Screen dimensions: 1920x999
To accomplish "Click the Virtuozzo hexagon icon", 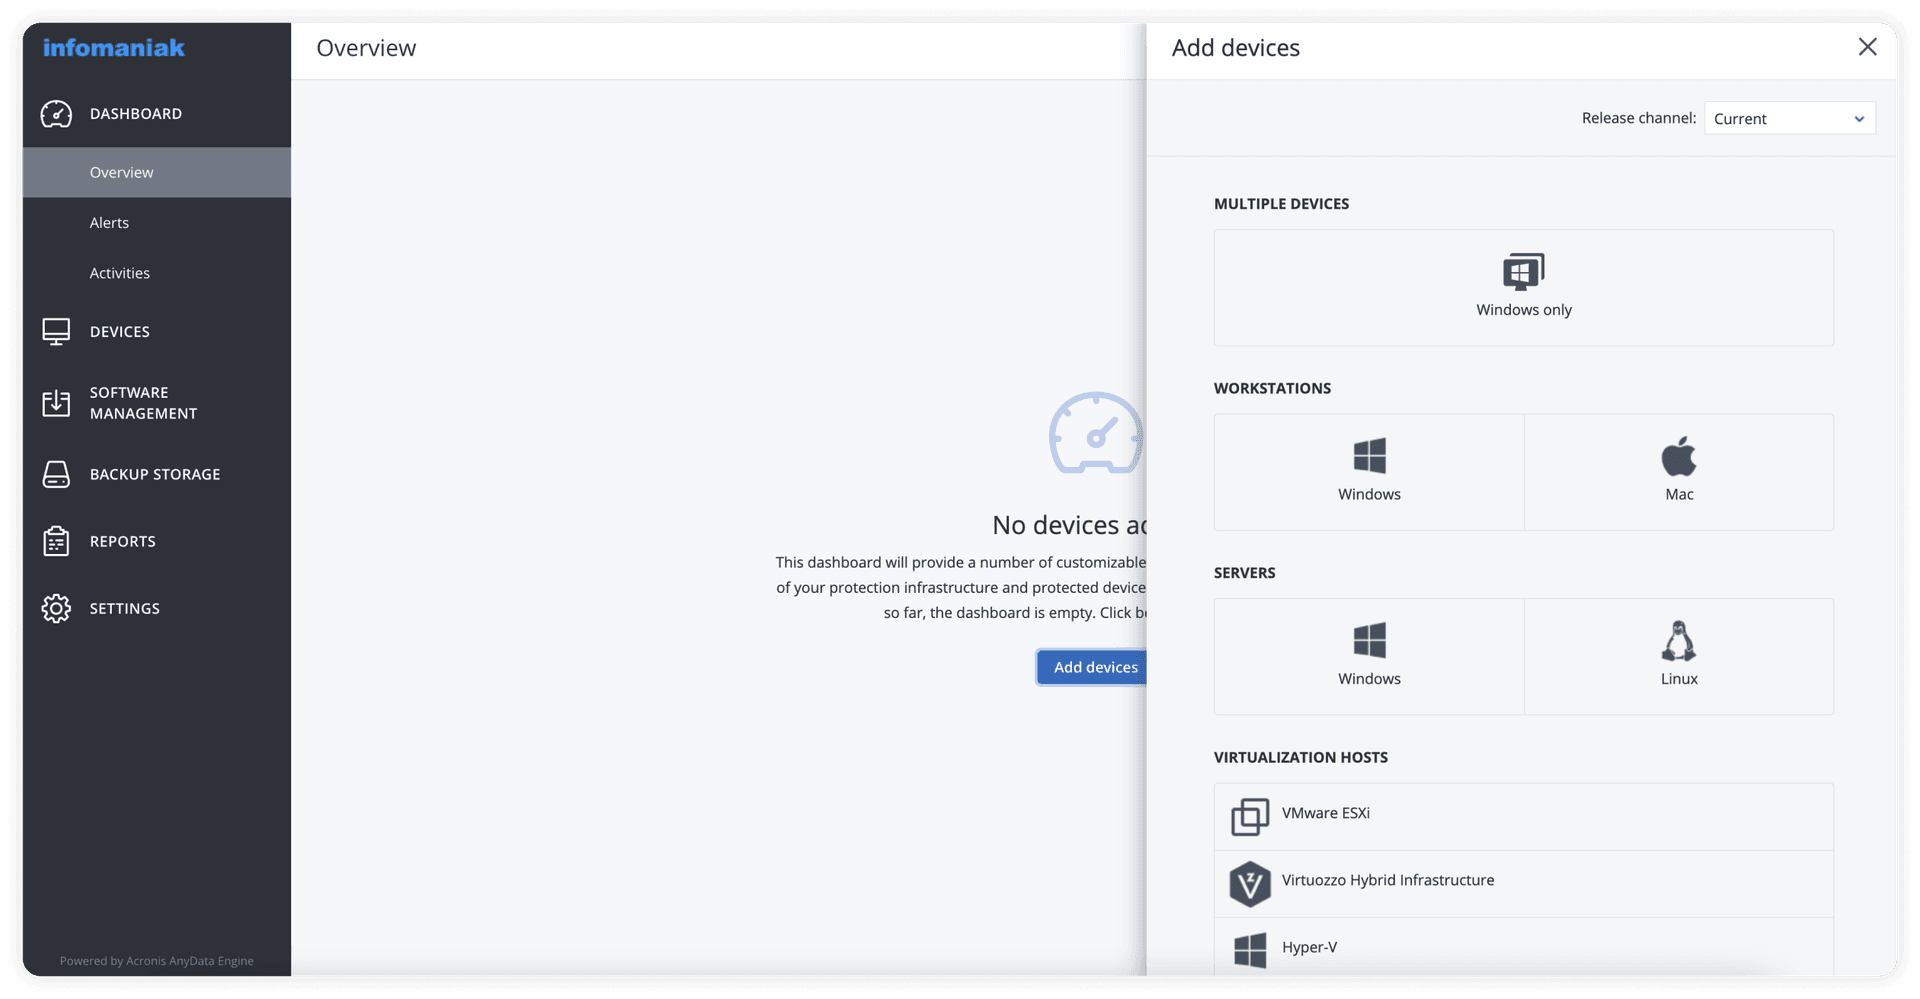I will [x=1250, y=884].
